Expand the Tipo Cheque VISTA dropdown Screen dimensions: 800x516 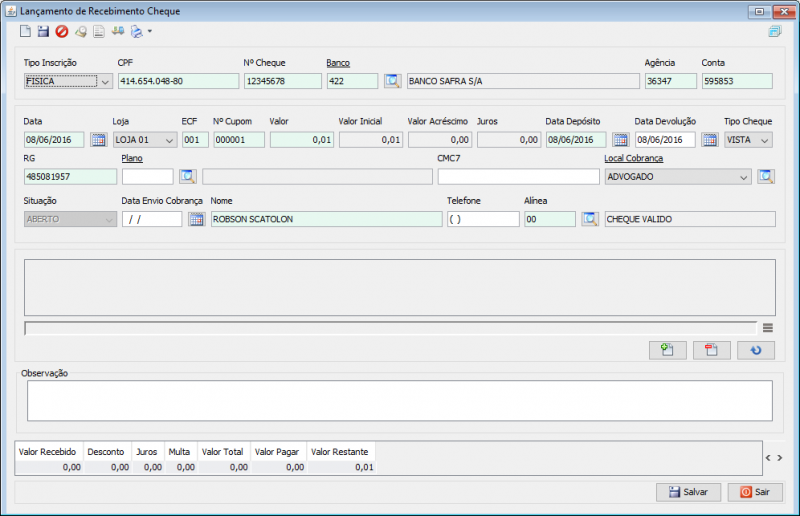(764, 140)
